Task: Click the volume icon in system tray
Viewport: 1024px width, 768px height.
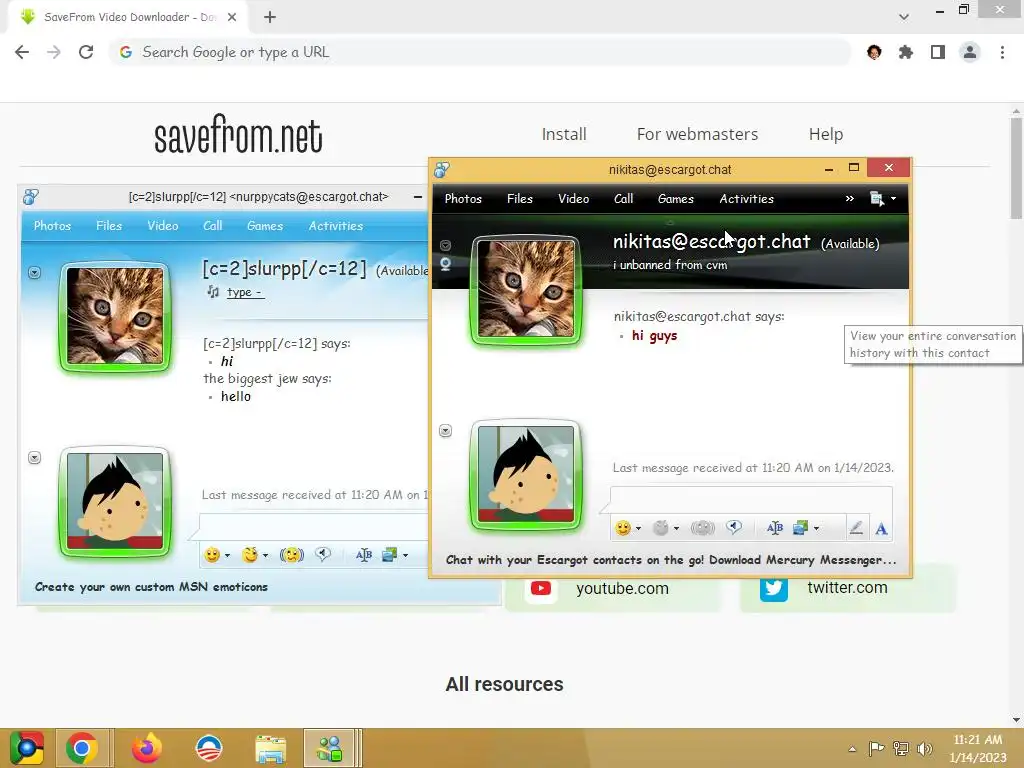Action: (925, 748)
